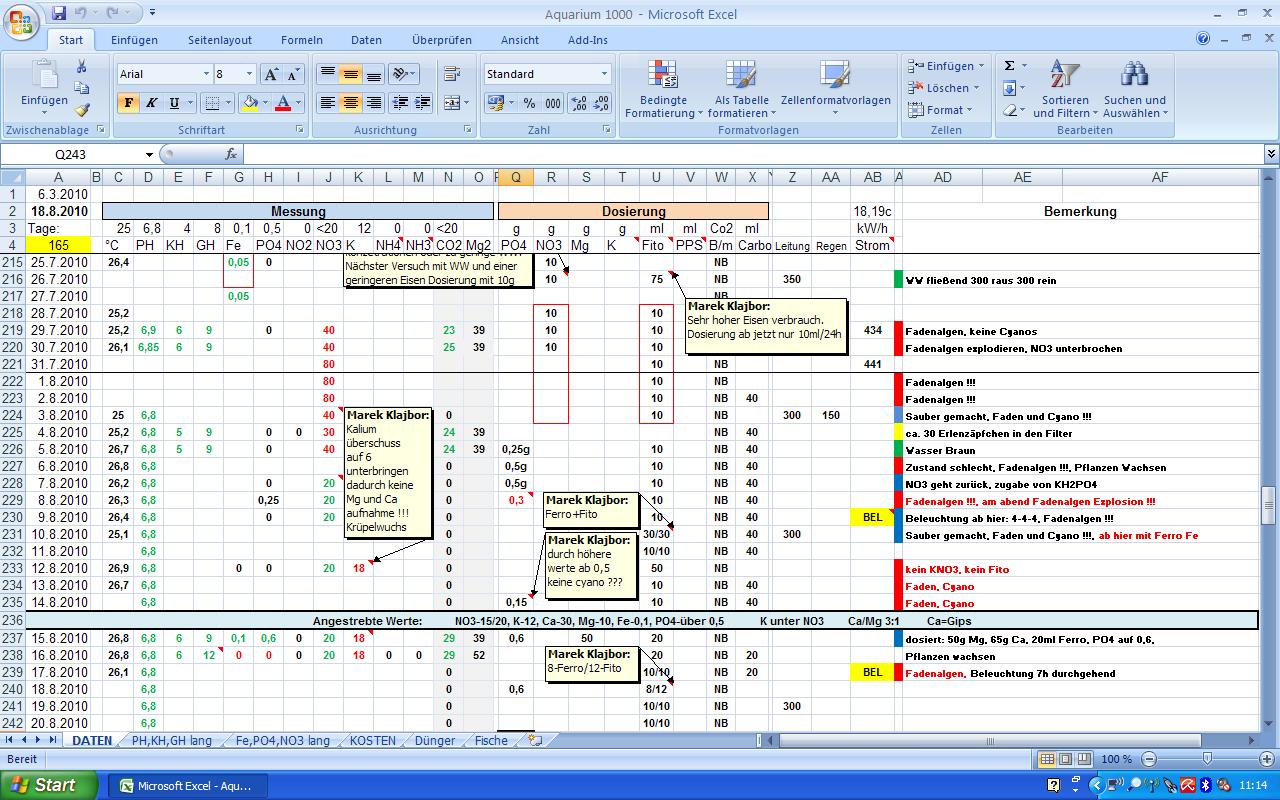Click the Einfügen paste icon

[x=44, y=75]
